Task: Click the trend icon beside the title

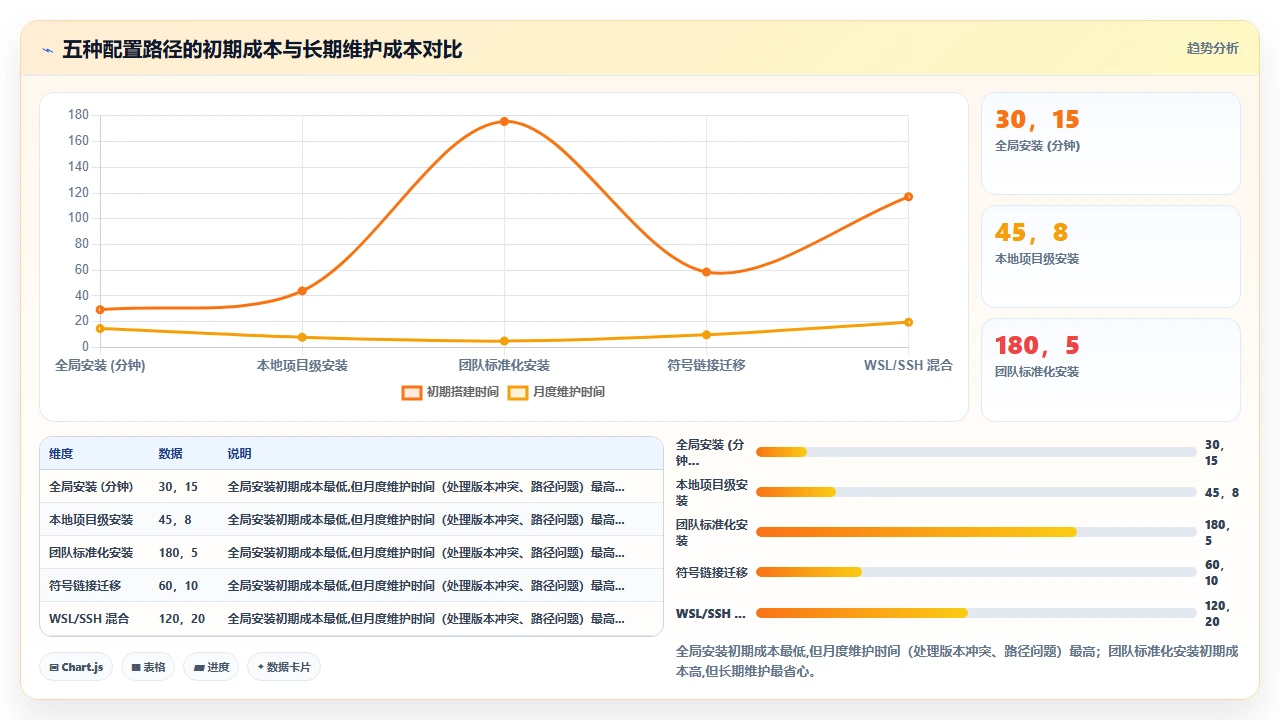Action: tap(47, 50)
